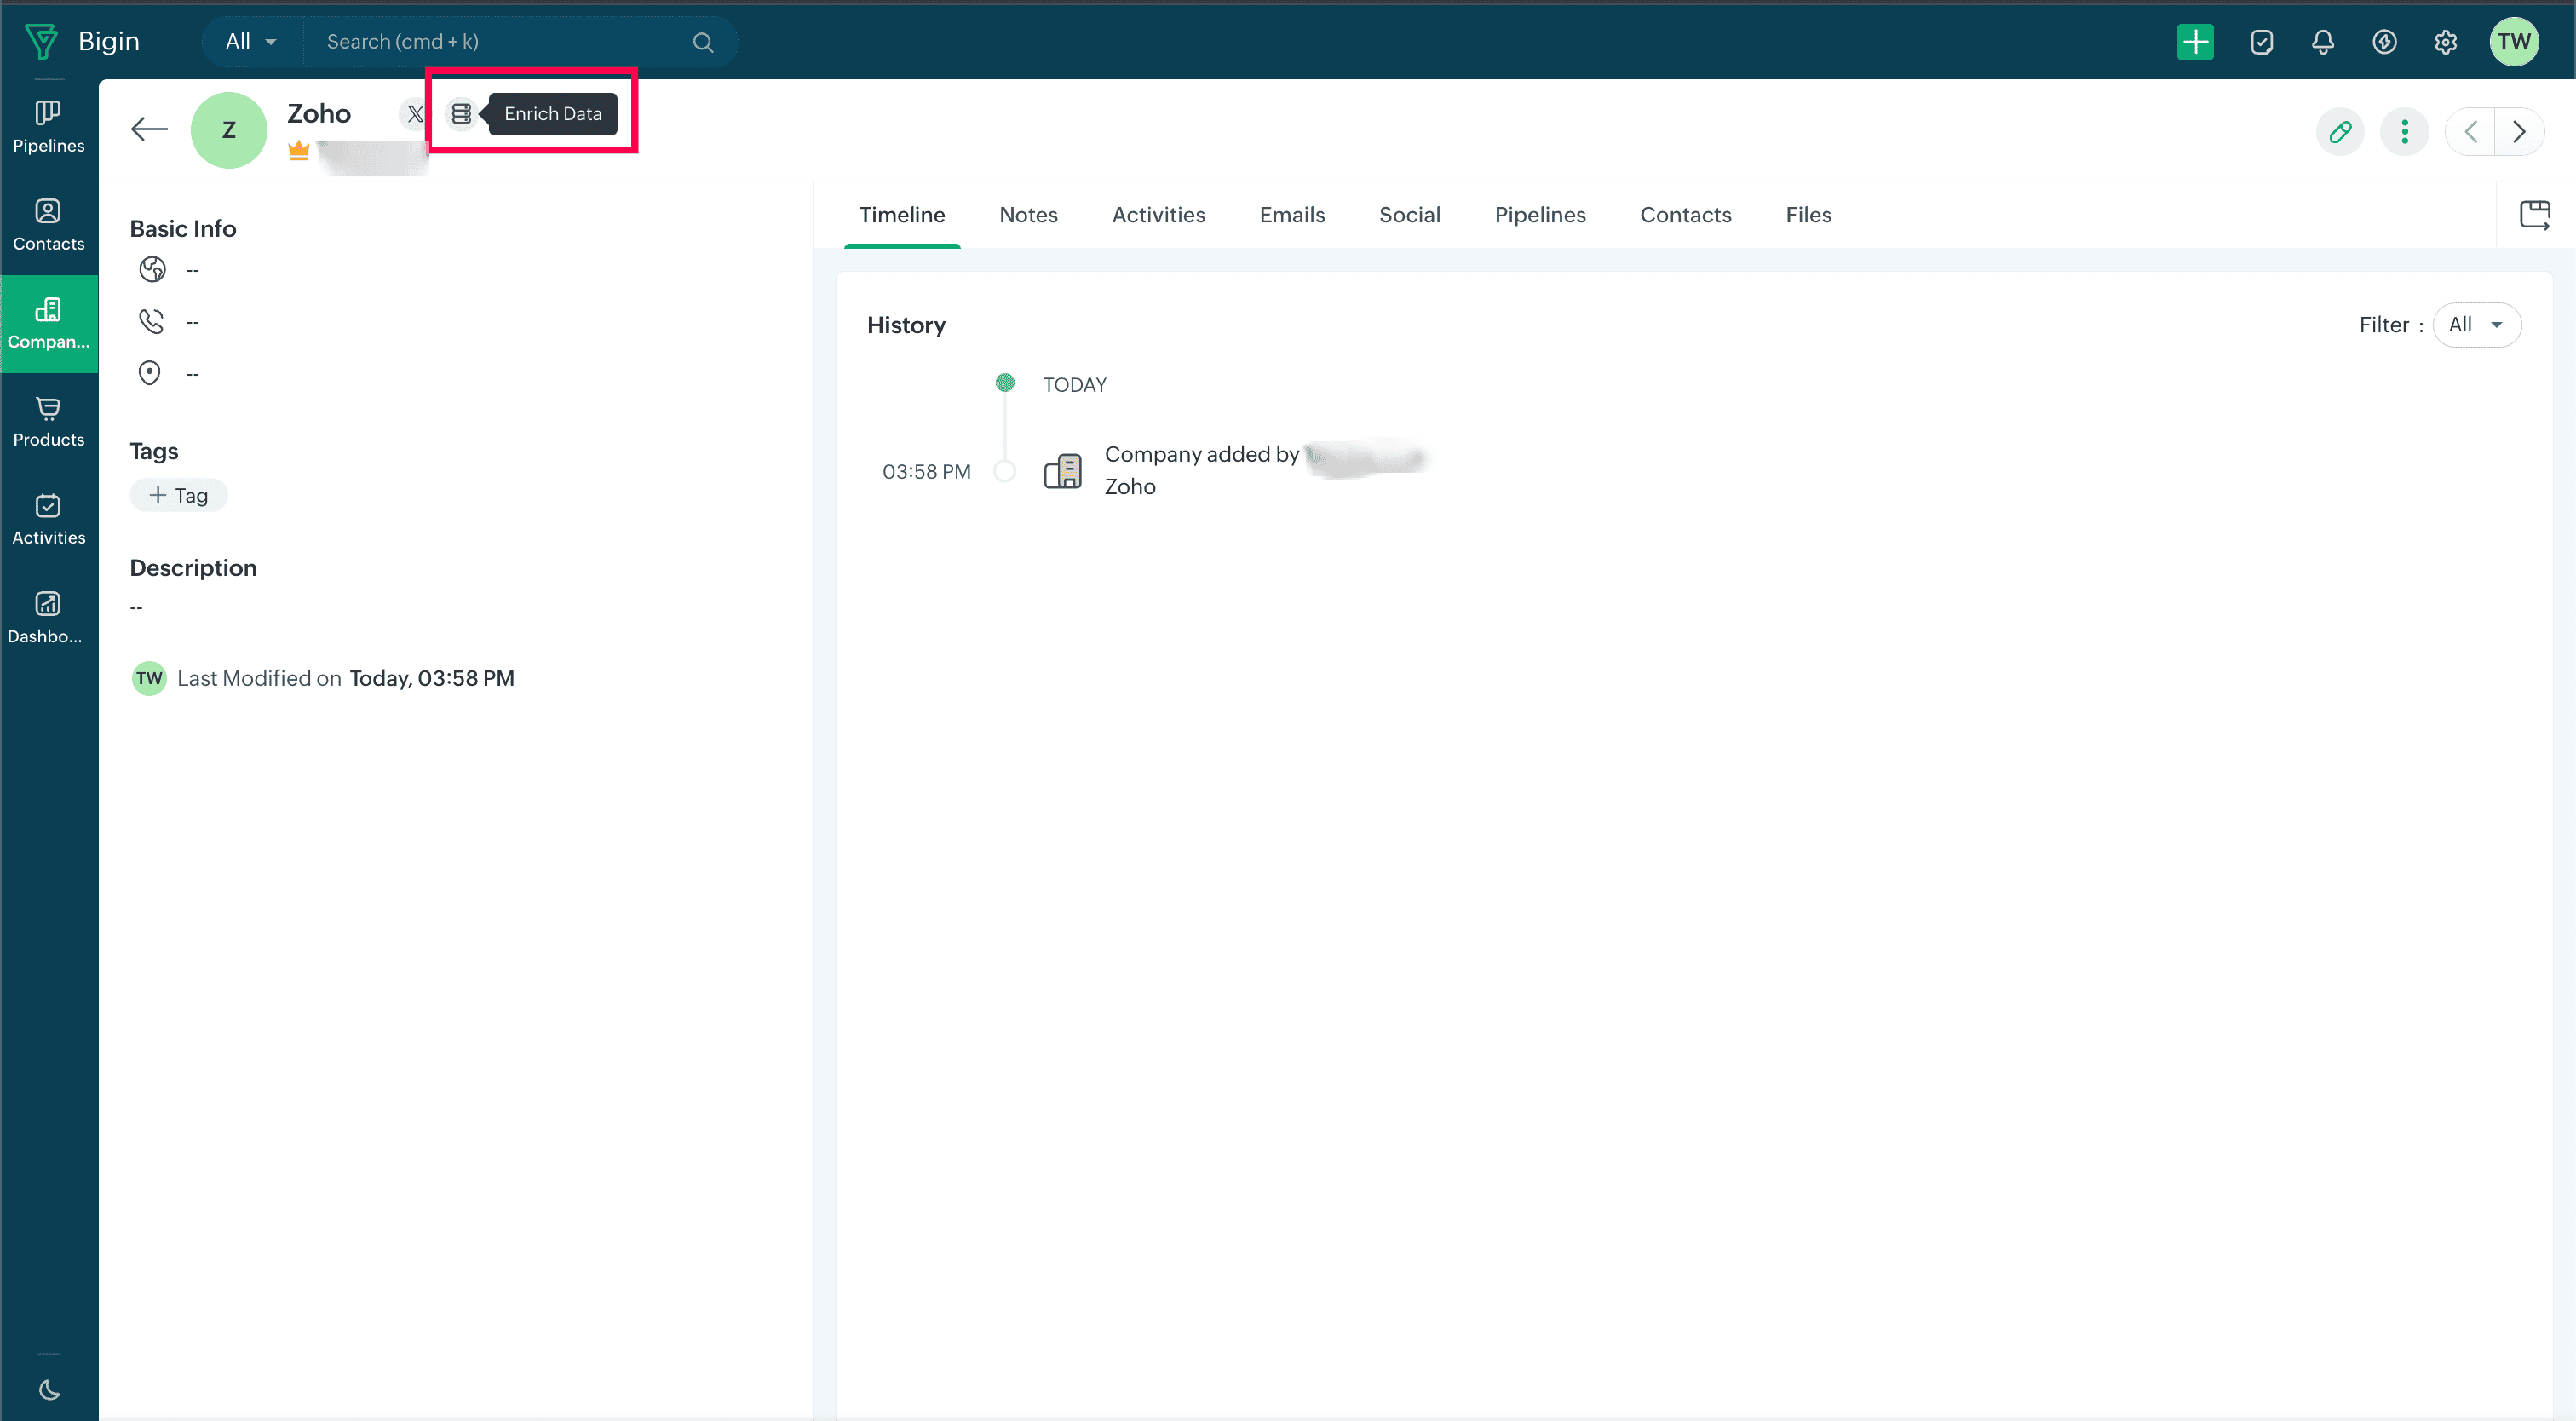The image size is (2576, 1421).
Task: Click the Enrich Data icon
Action: [x=461, y=114]
